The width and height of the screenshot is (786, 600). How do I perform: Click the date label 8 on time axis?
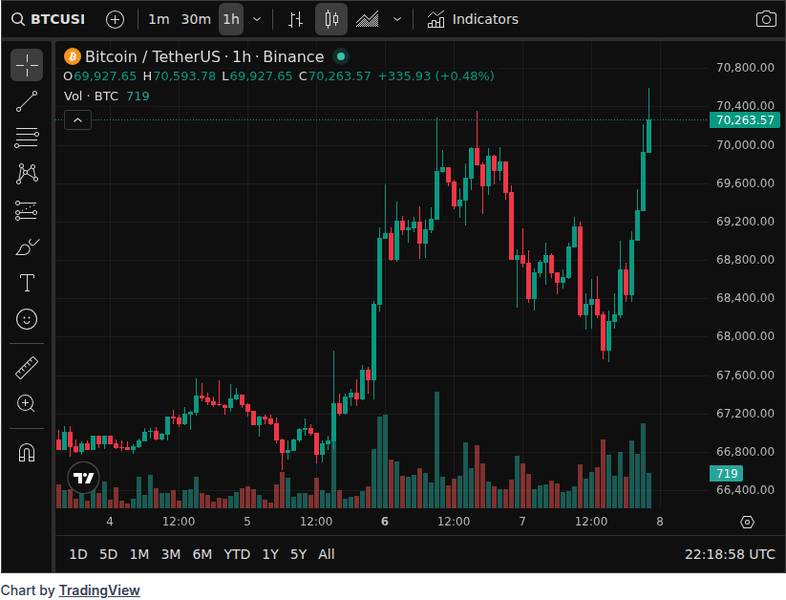point(660,521)
